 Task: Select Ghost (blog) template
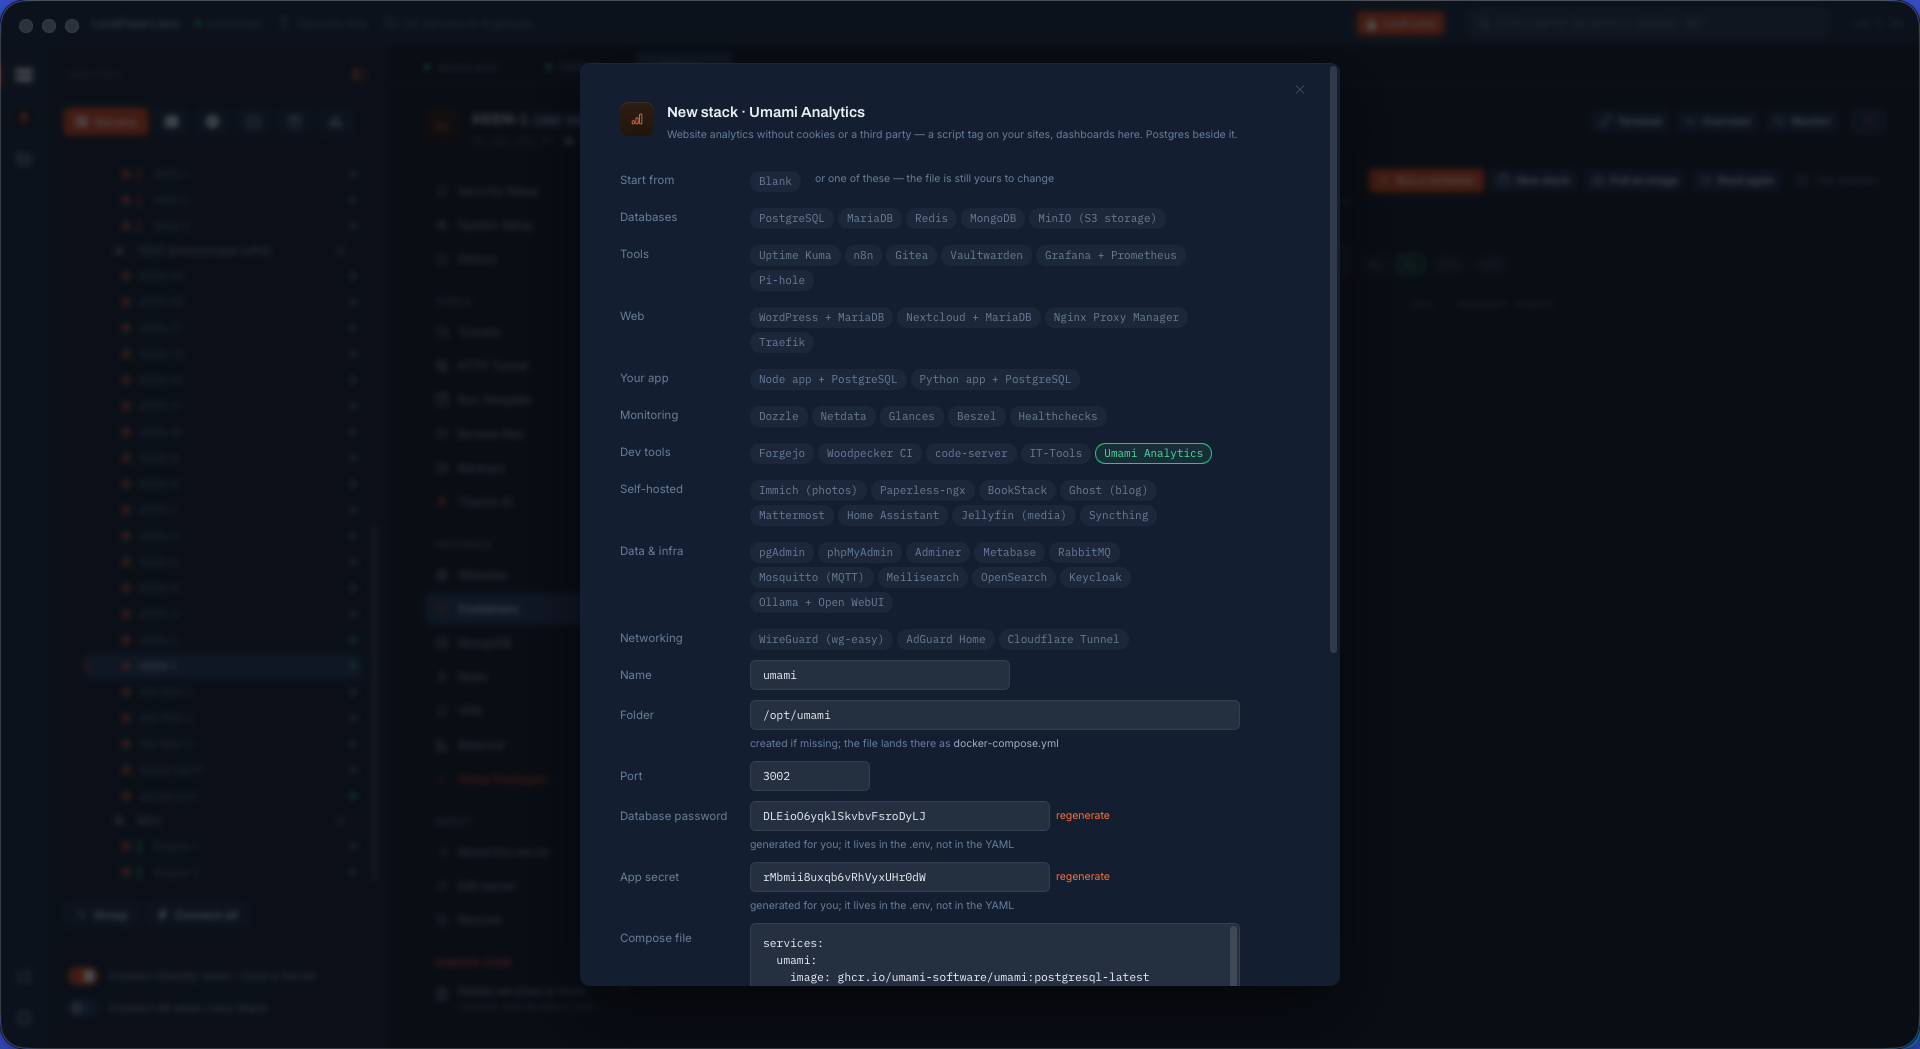[x=1108, y=490]
